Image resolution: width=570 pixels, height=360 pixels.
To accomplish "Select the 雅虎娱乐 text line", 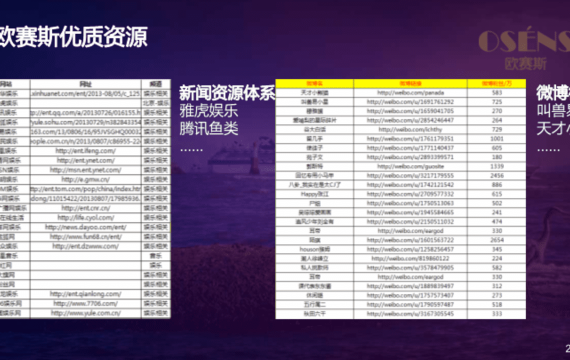I will (209, 111).
